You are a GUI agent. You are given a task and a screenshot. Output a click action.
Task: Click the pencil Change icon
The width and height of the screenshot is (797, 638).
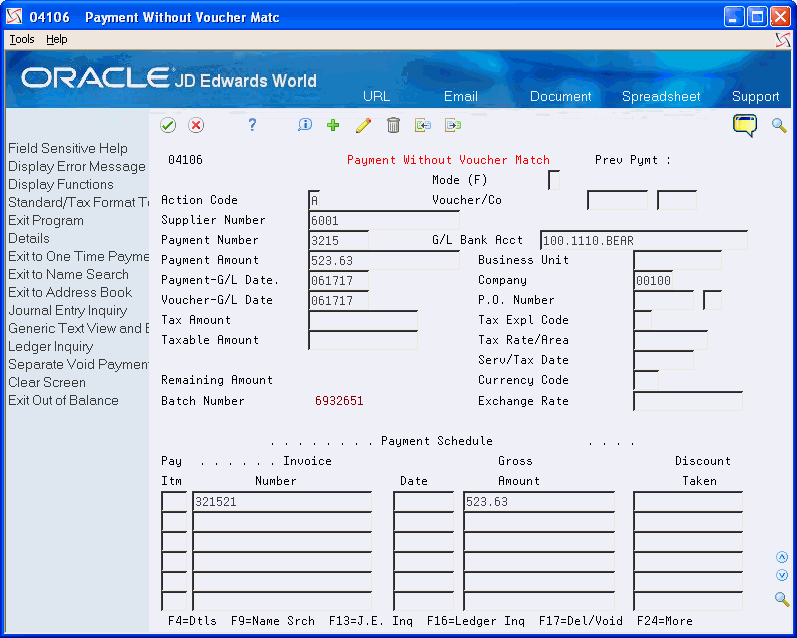click(x=363, y=125)
